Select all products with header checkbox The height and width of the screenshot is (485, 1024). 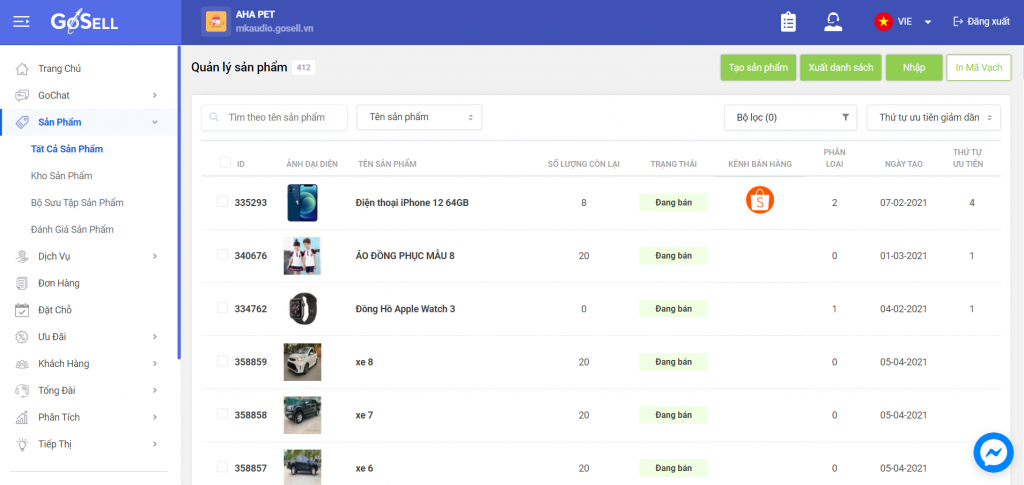point(225,163)
